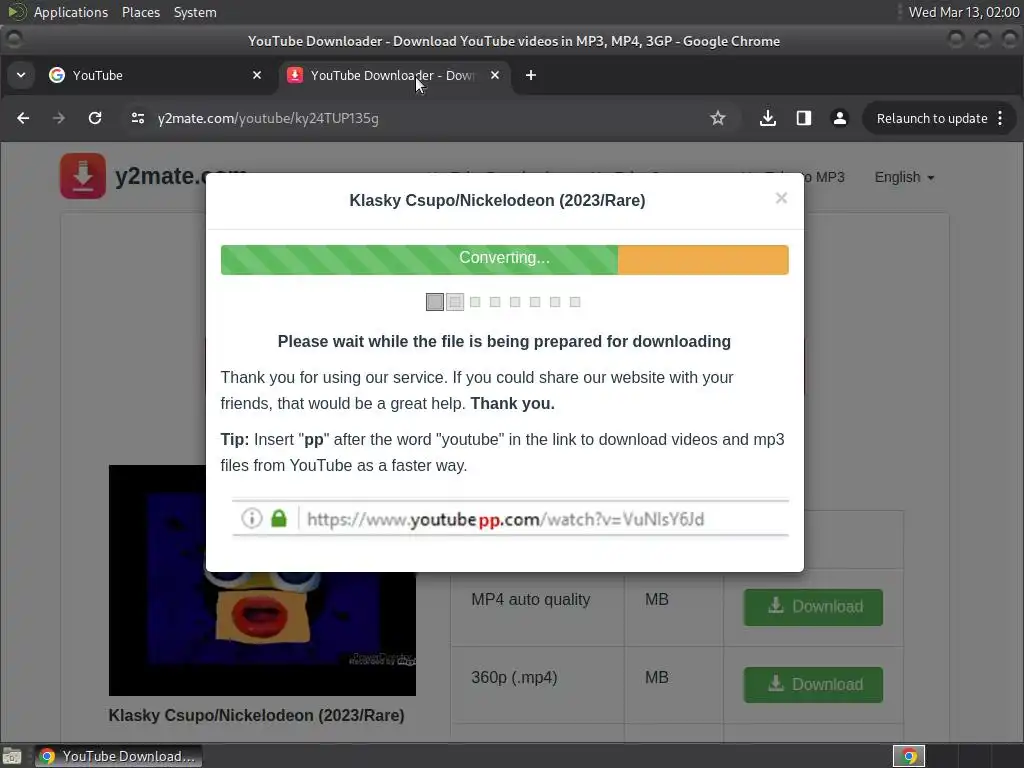Click MP4 auto quality label
The image size is (1024, 768).
click(x=531, y=600)
